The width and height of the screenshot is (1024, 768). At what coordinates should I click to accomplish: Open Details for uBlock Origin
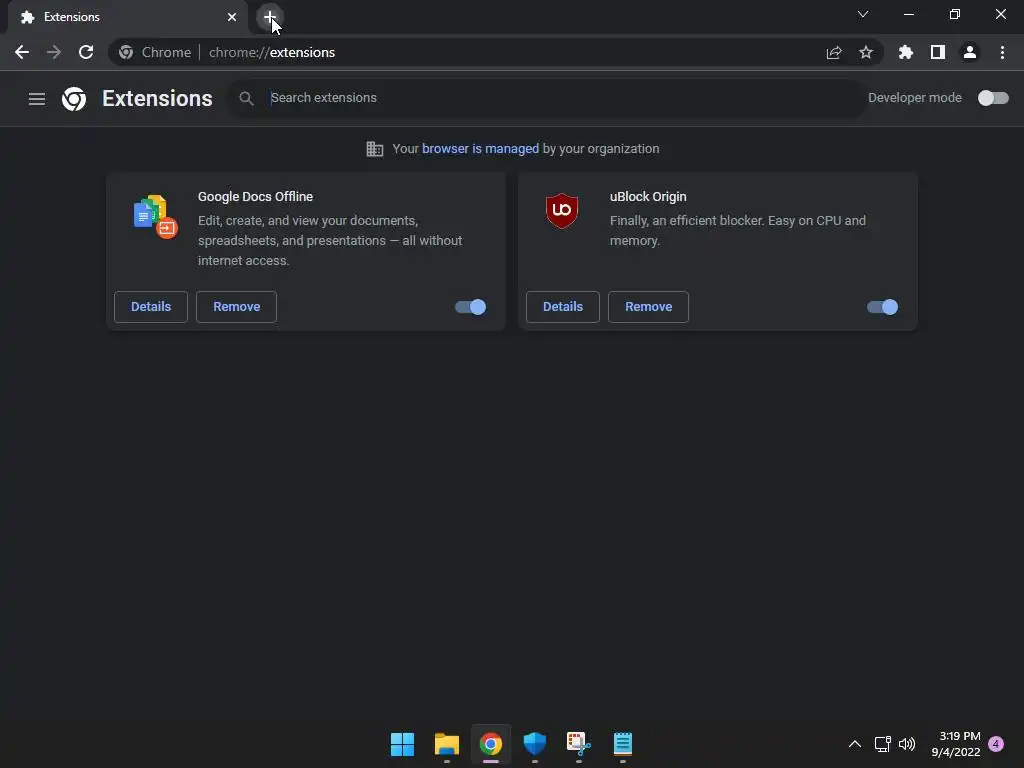click(563, 307)
